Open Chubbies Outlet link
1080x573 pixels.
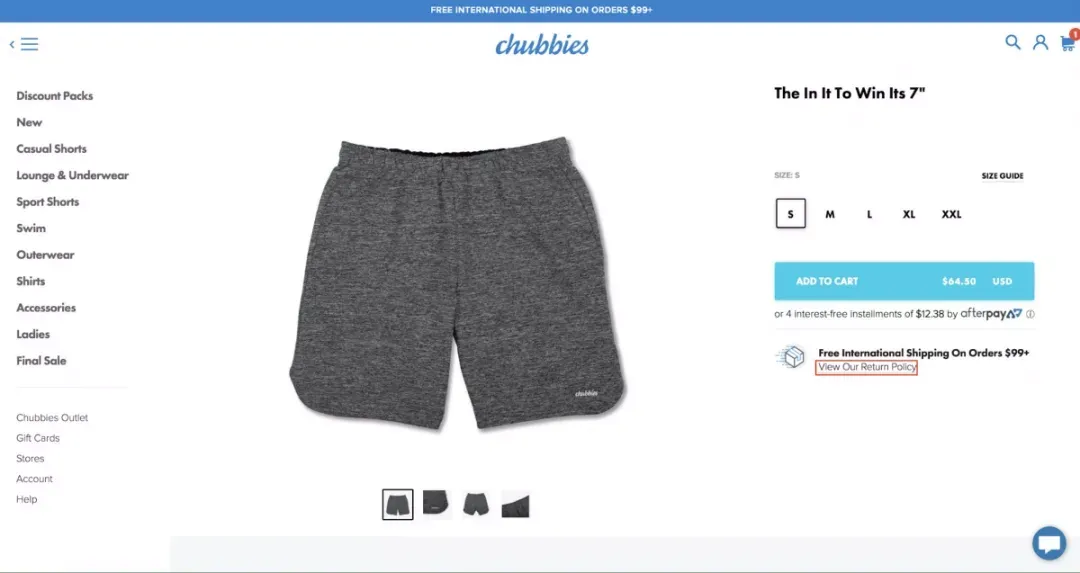click(x=52, y=417)
